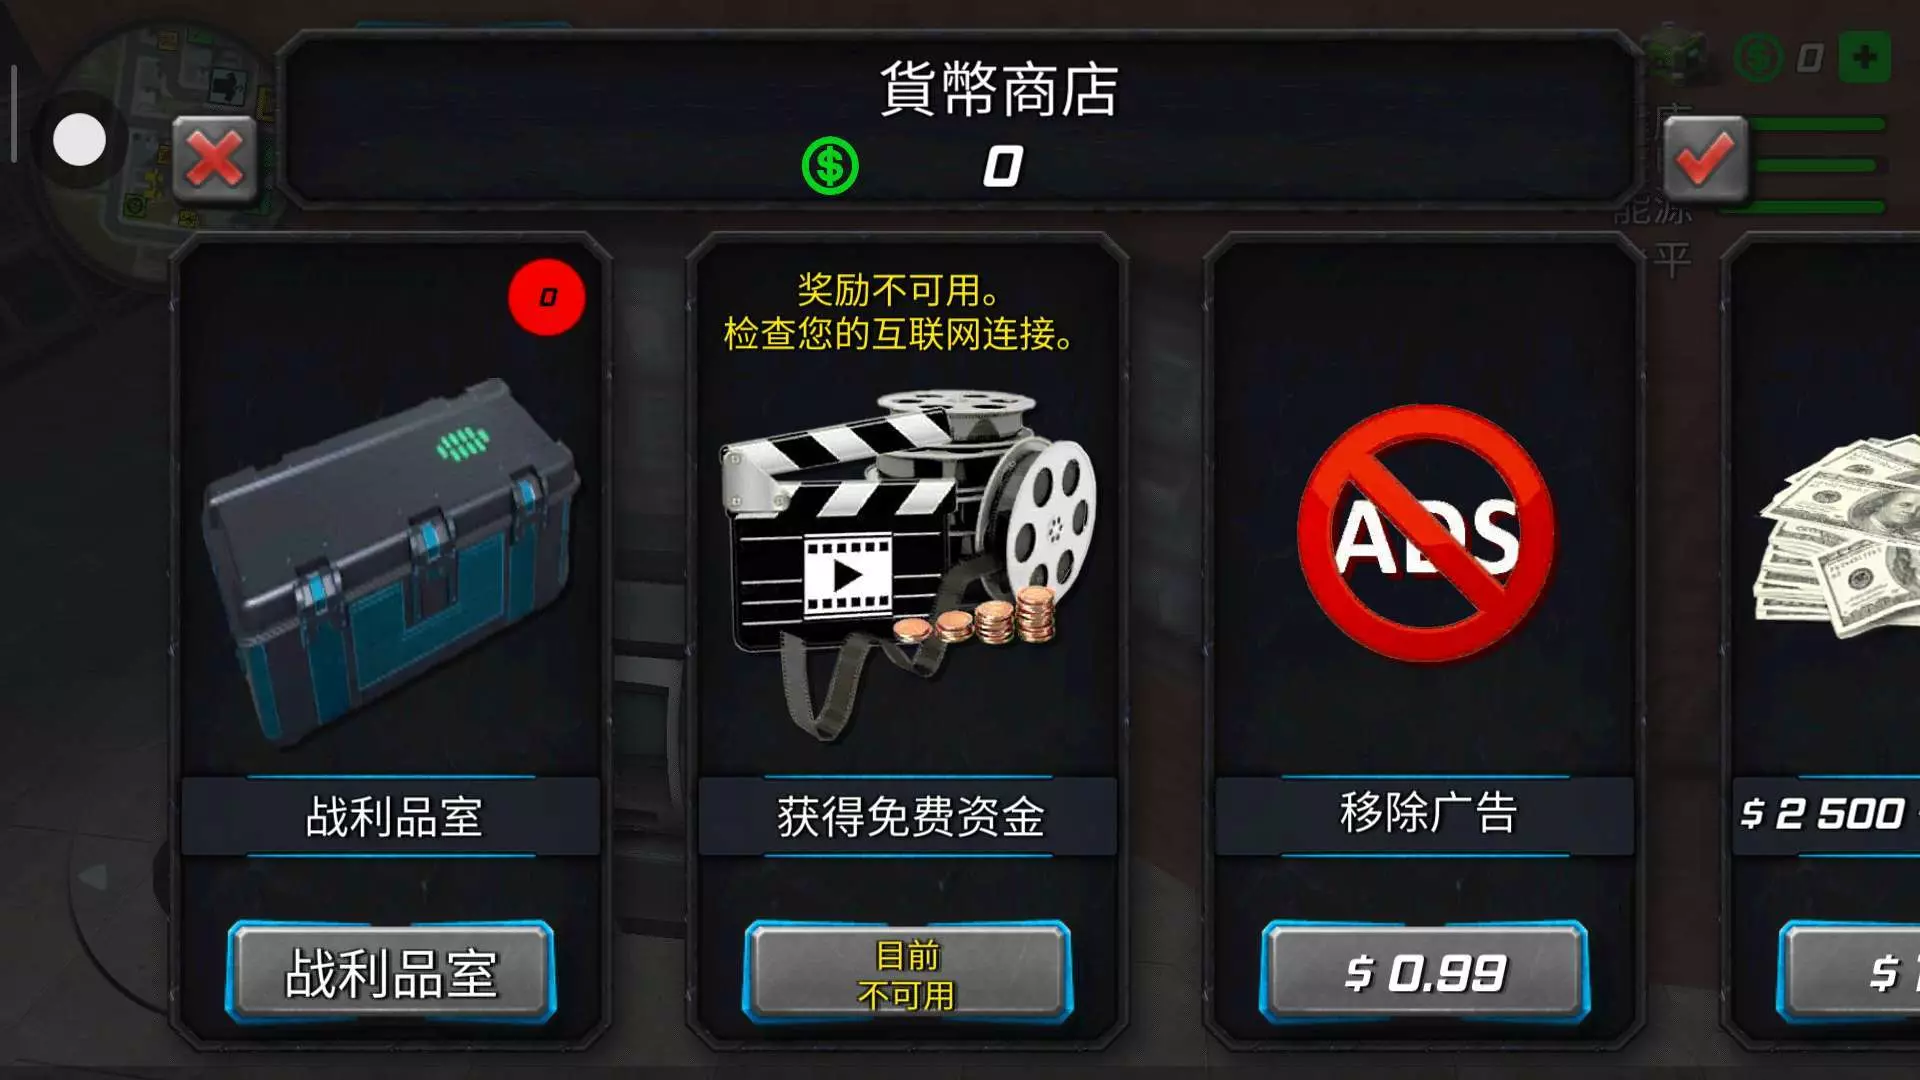Select the film clapperboard reward icon
This screenshot has height=1080, width=1920.
pyautogui.click(x=908, y=565)
